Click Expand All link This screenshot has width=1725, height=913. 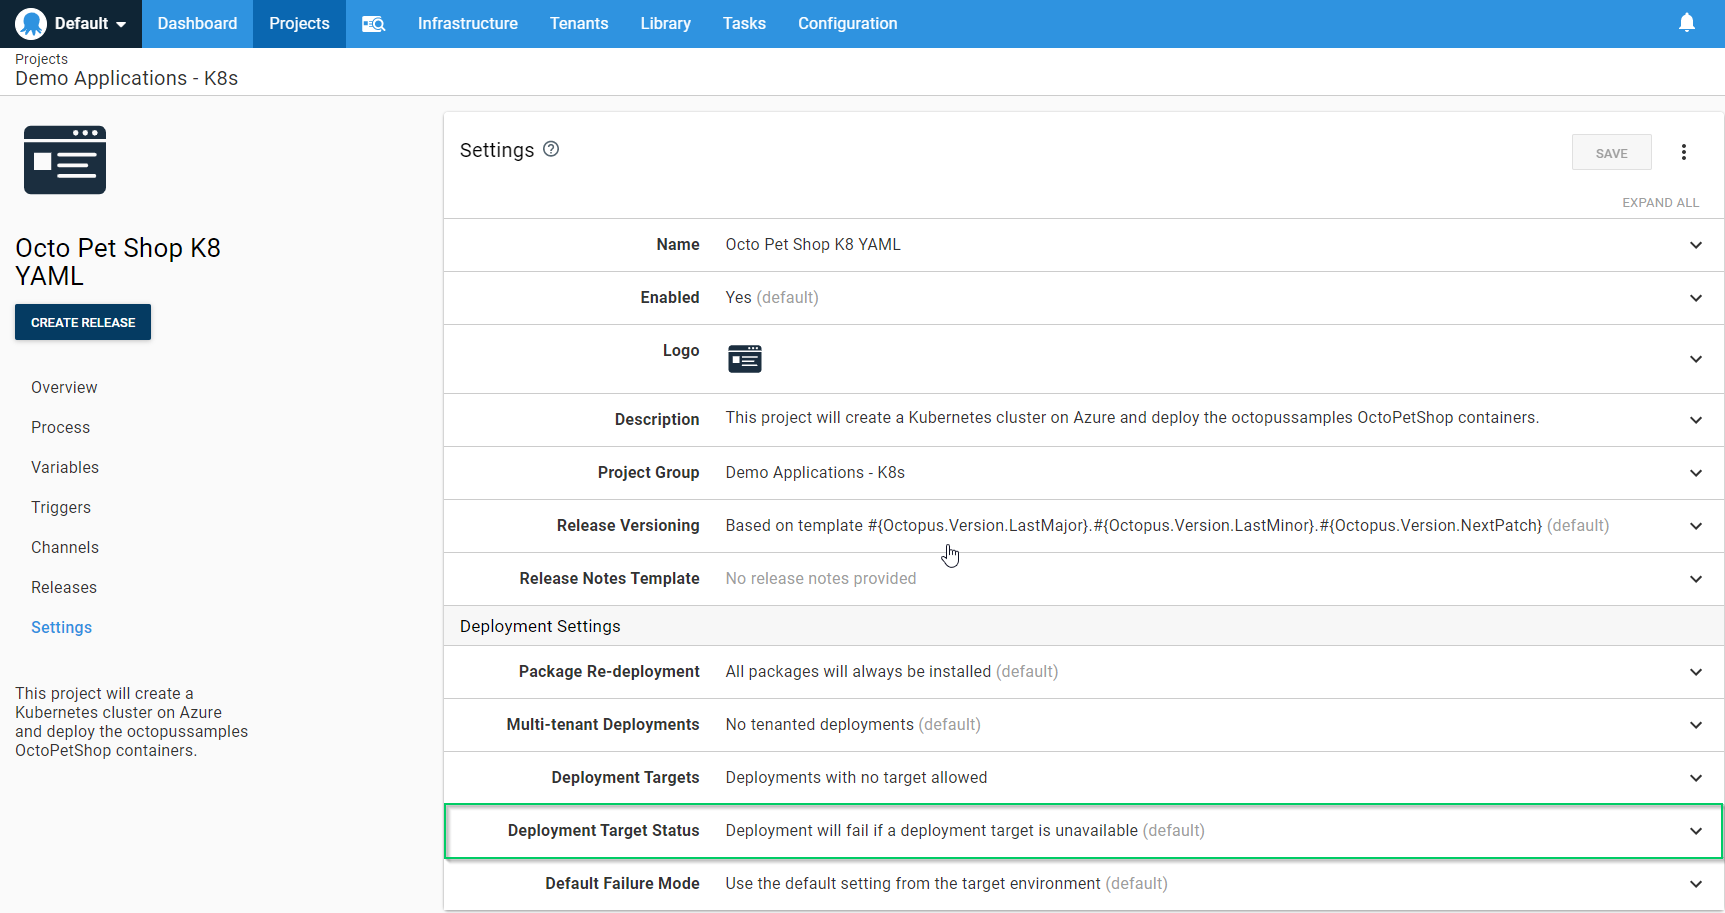click(1660, 202)
